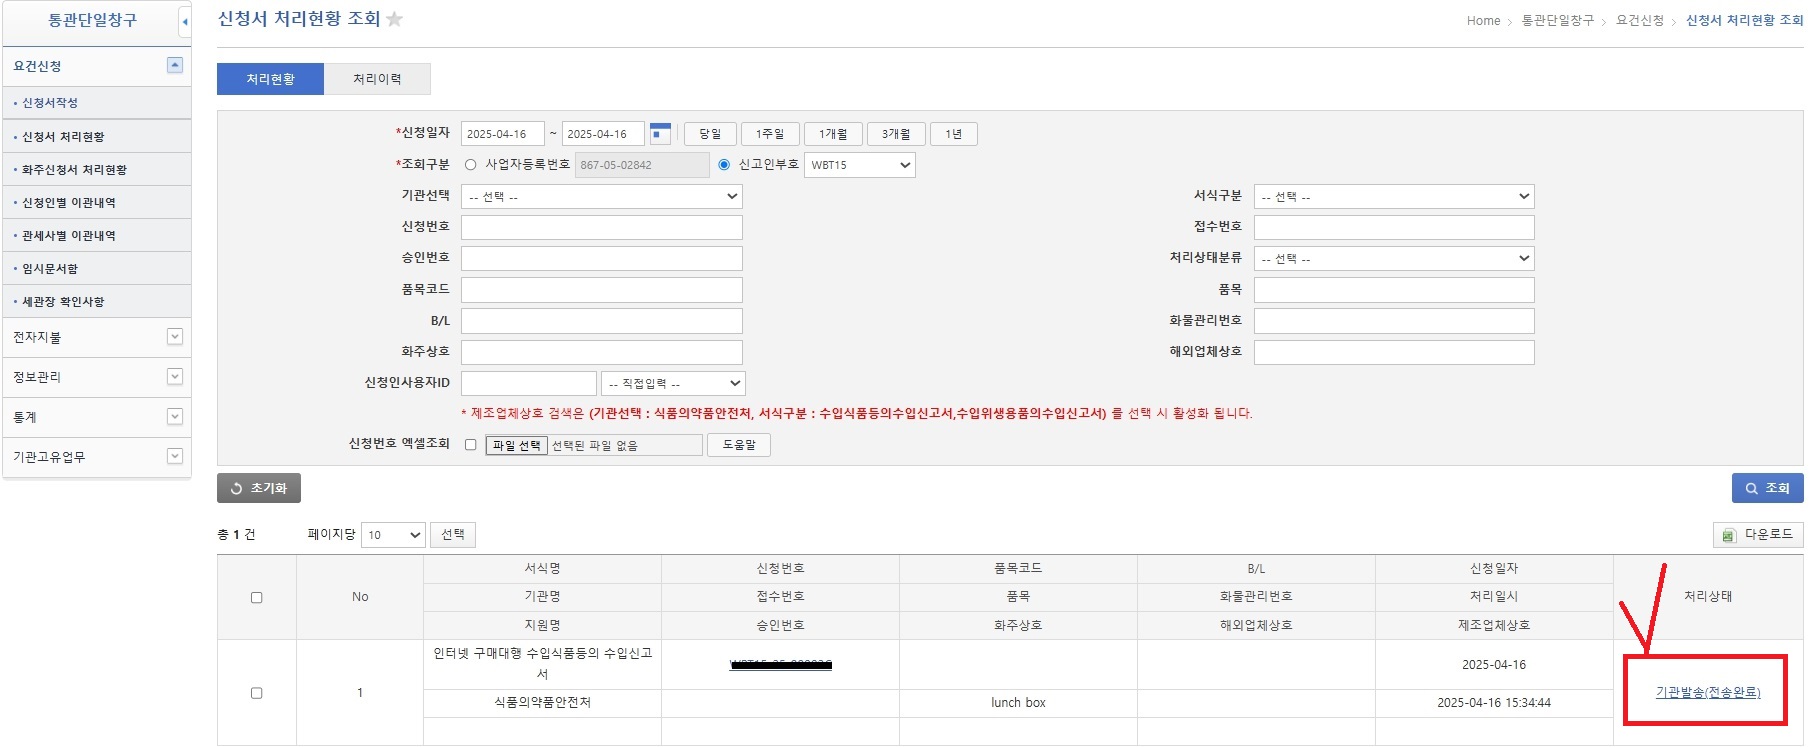Set date range with 당일 button
Image resolution: width=1809 pixels, height=747 pixels.
point(710,134)
